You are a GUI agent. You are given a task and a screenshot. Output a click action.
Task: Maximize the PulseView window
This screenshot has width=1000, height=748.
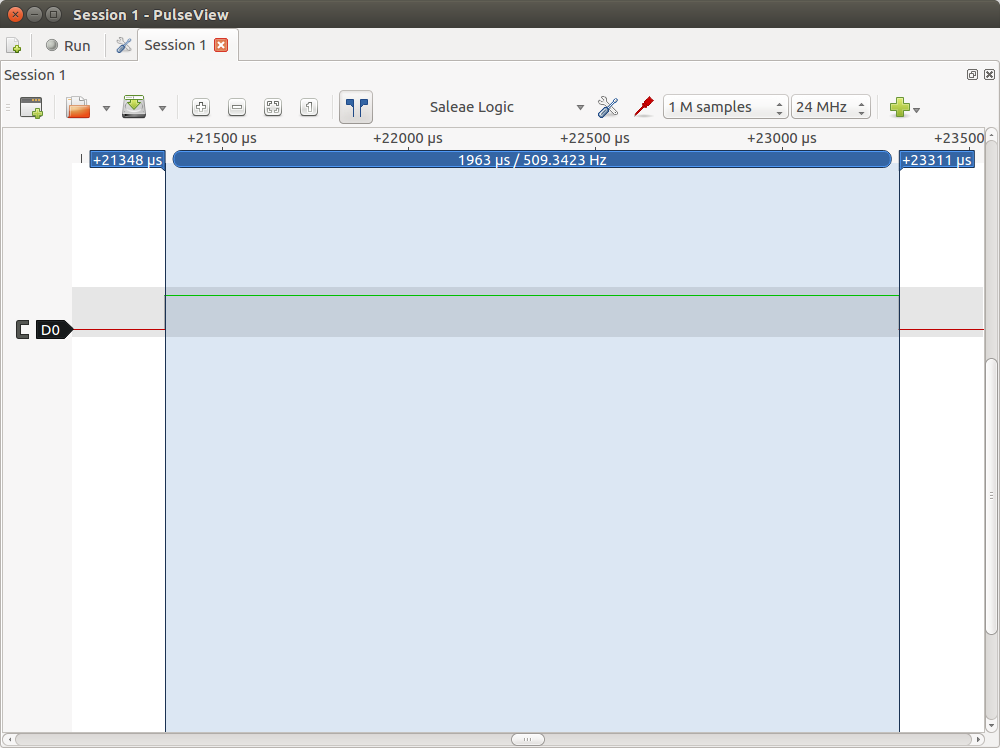(x=54, y=14)
